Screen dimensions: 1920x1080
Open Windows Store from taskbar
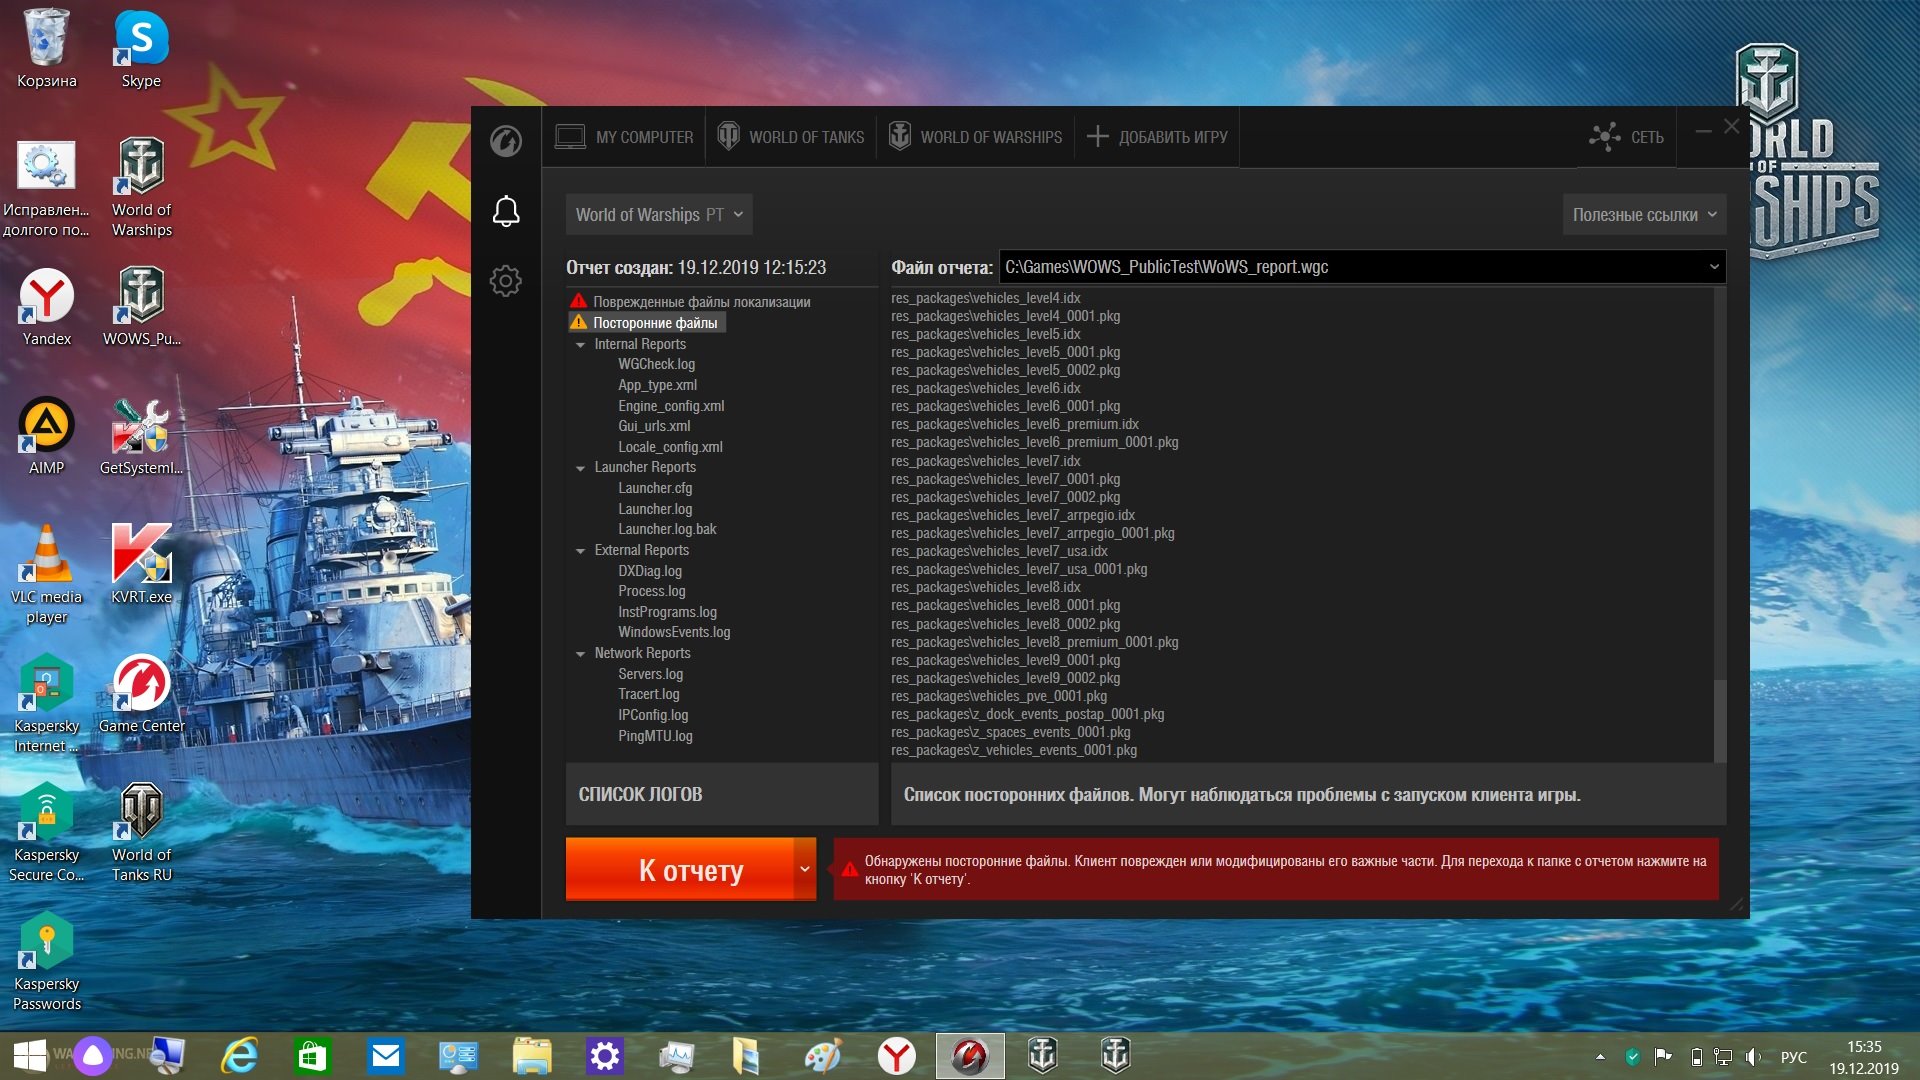[313, 1056]
